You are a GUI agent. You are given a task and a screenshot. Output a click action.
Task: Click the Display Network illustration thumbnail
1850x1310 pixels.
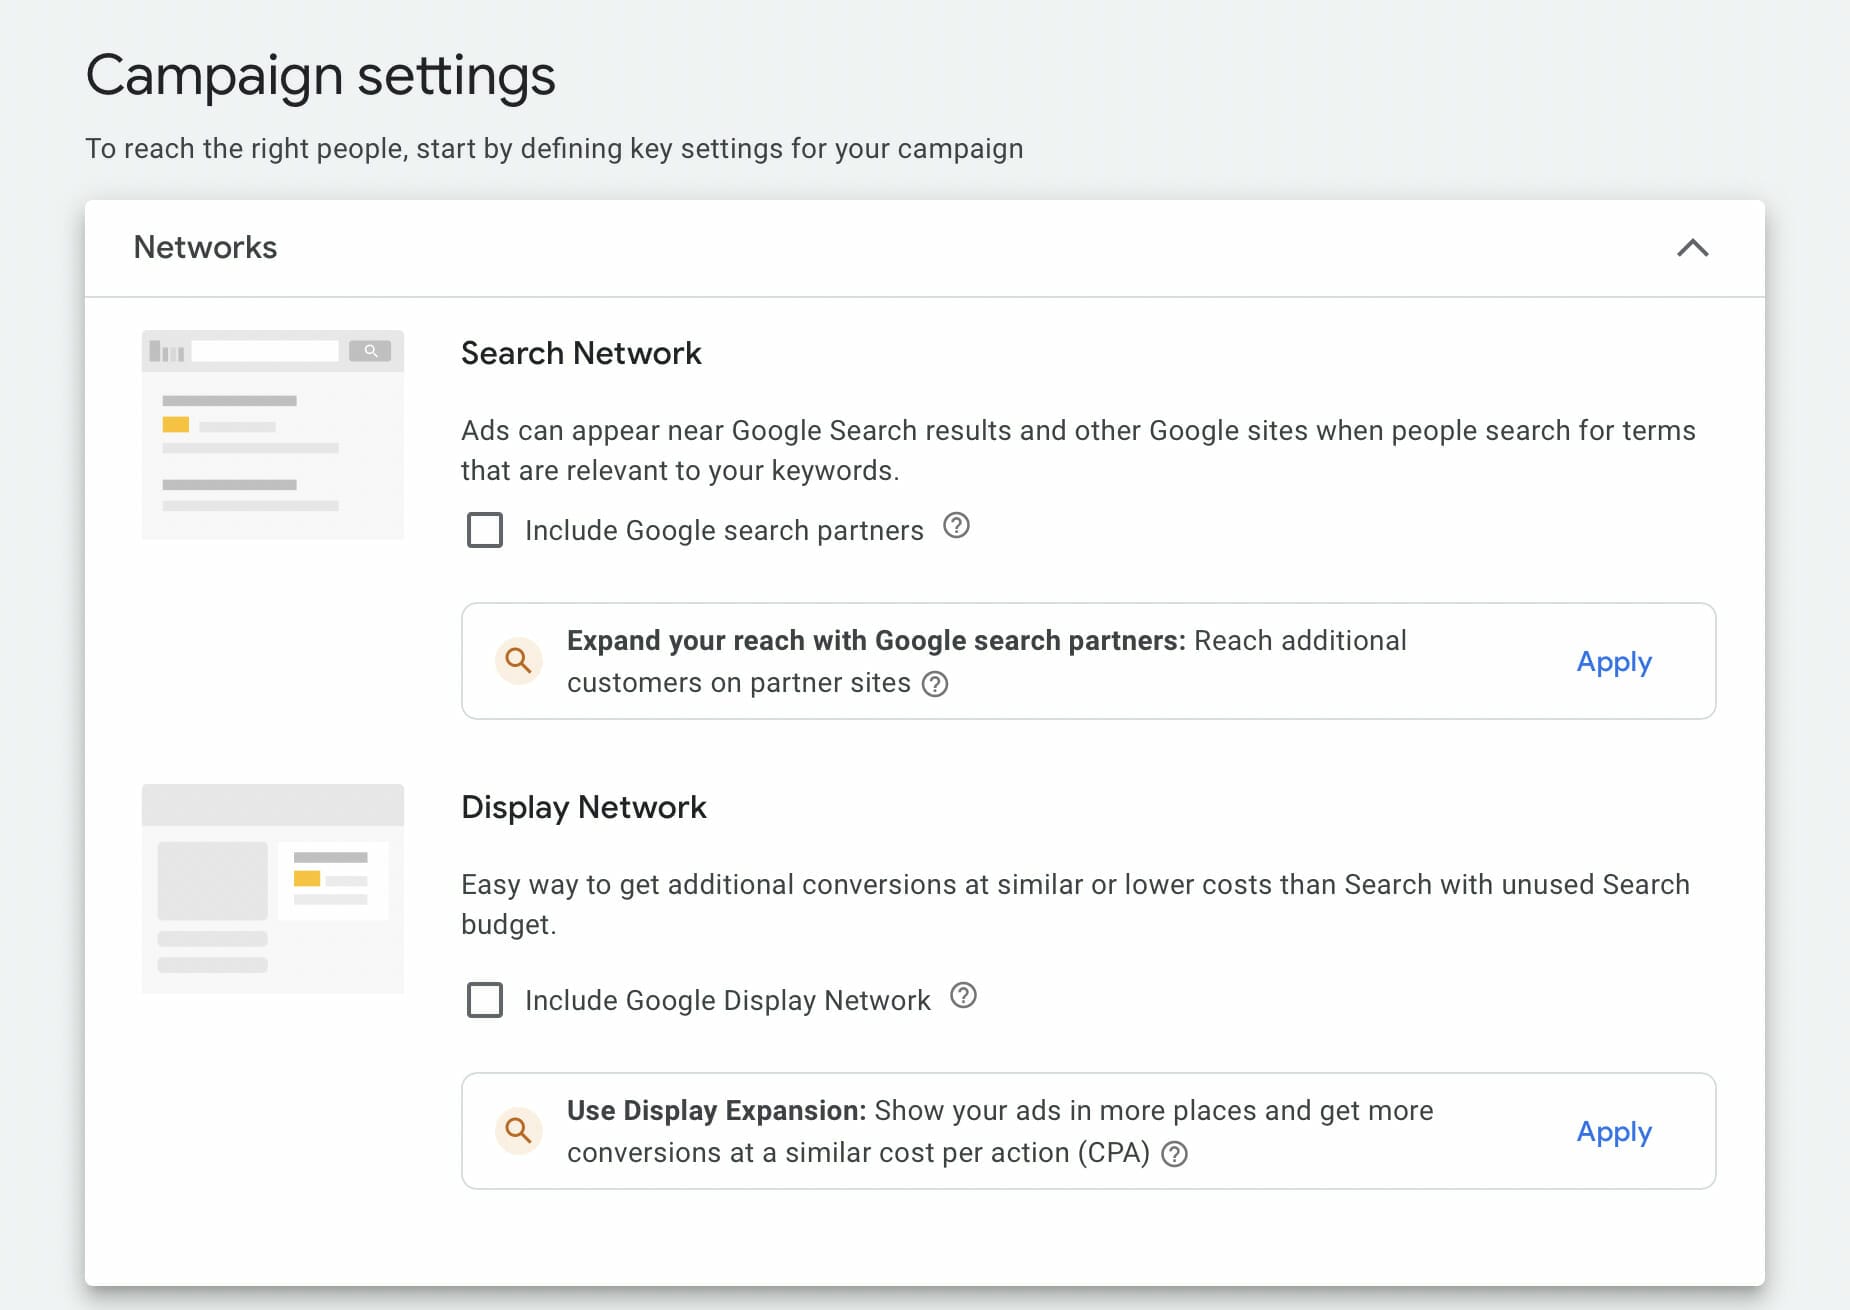point(272,888)
